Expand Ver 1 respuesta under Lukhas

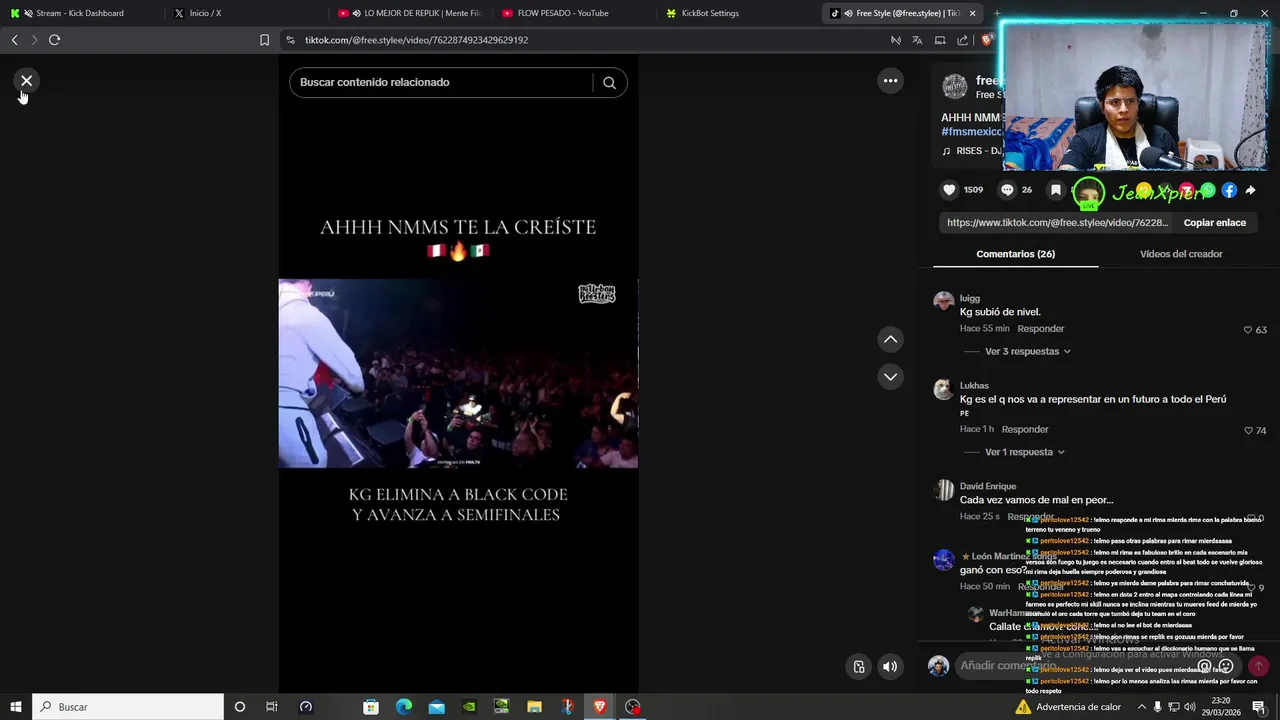(1025, 453)
